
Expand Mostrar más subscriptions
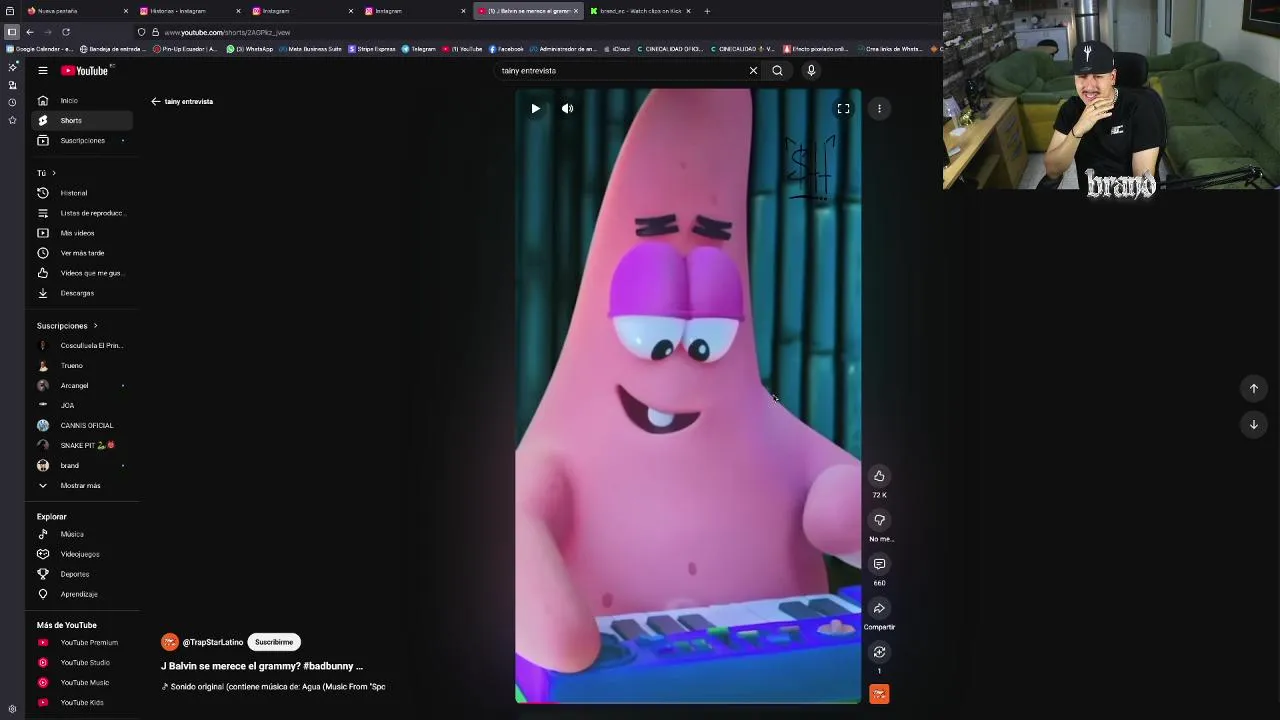pyautogui.click(x=80, y=485)
